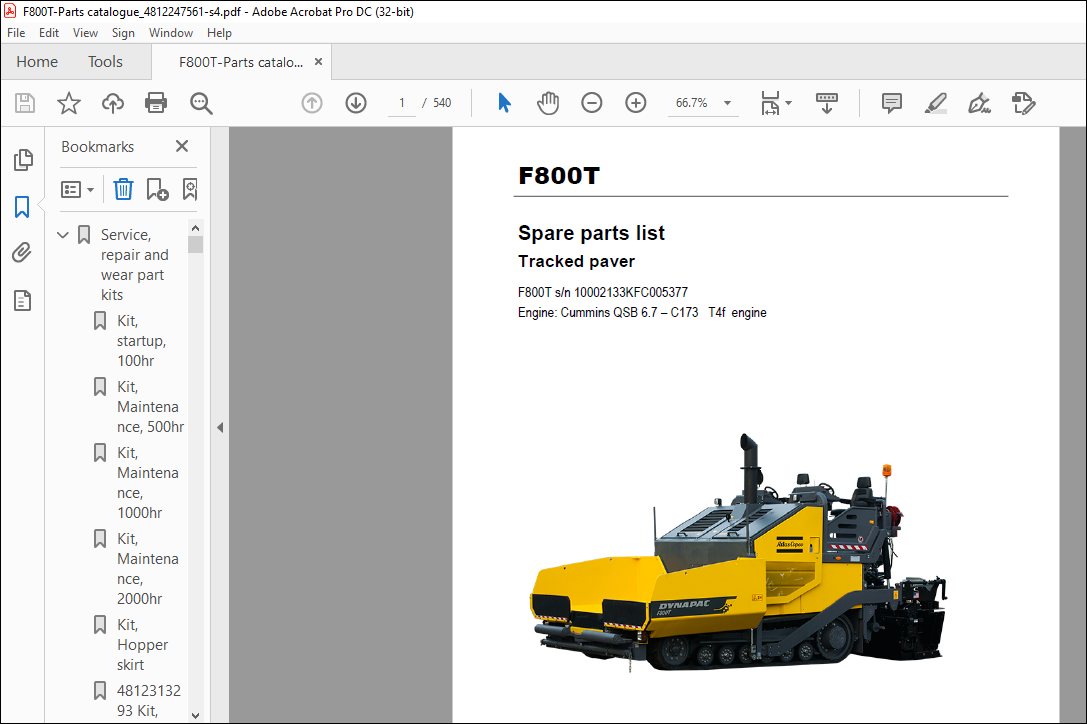Screen dimensions: 1087x724
Task: Activate the Hand pan tool
Action: pos(548,103)
